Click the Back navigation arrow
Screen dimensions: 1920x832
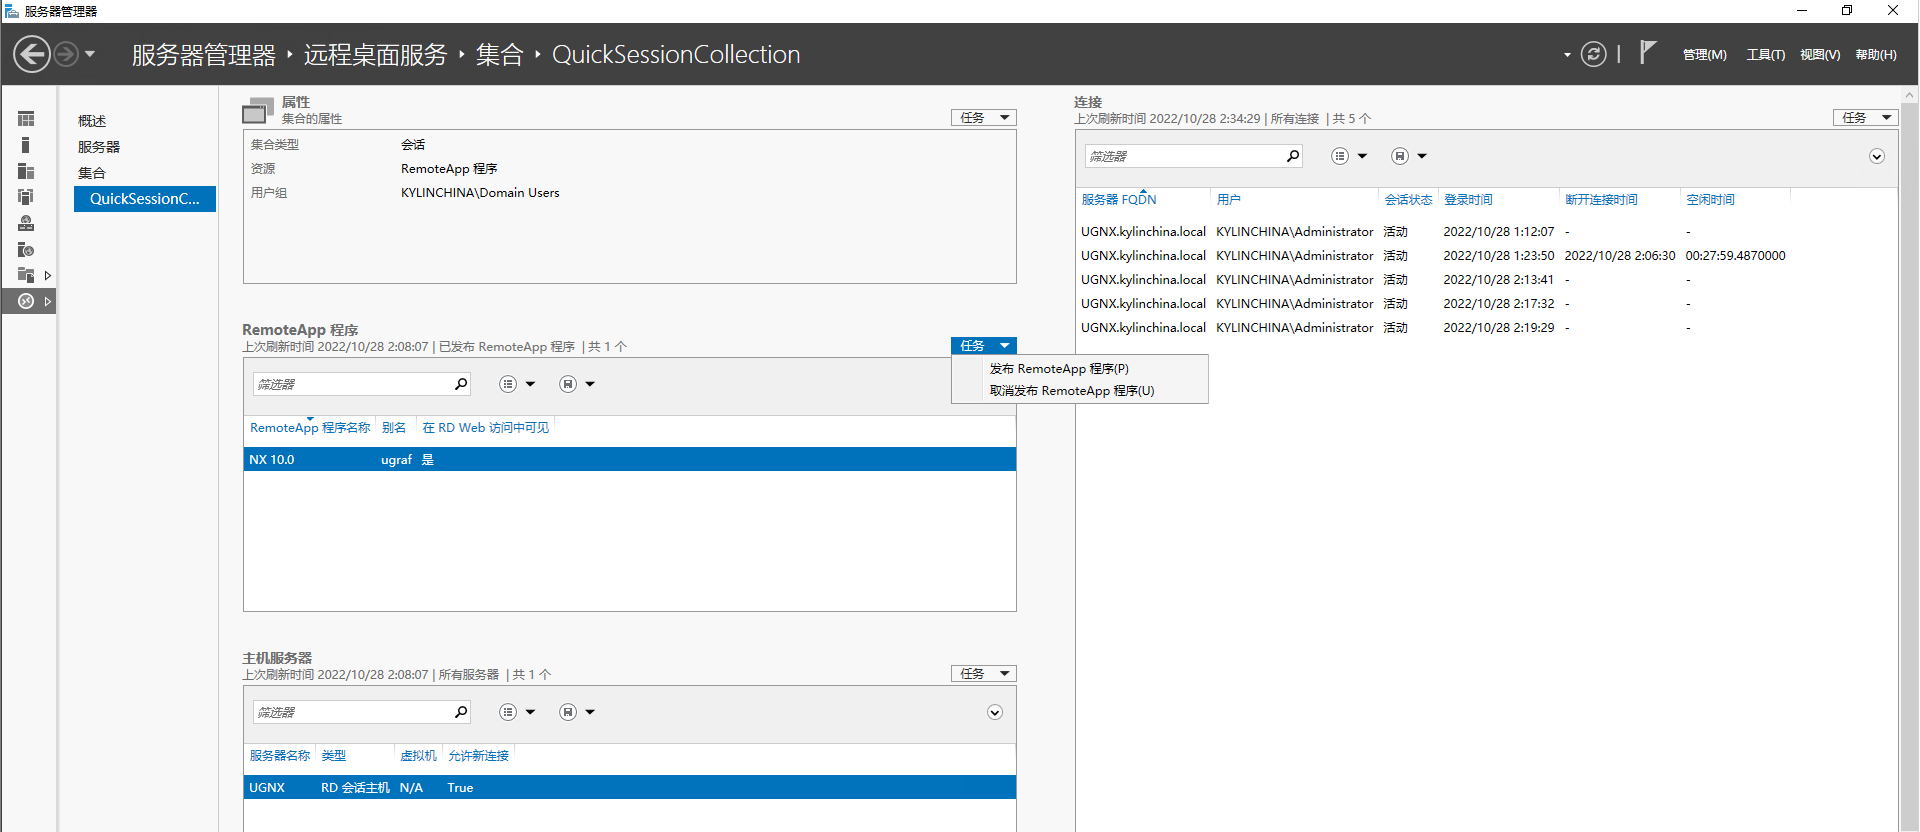32,54
